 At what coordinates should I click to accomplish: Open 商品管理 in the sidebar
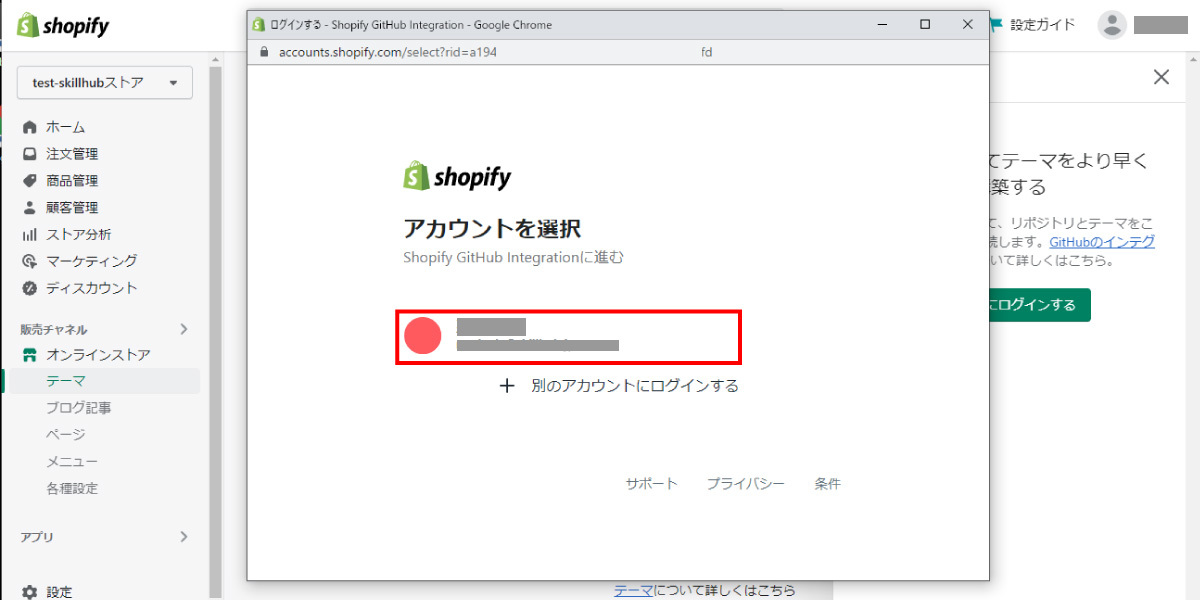[72, 181]
